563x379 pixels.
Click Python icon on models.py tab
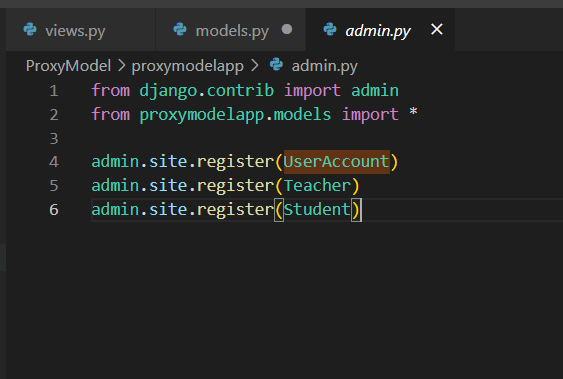pyautogui.click(x=180, y=29)
